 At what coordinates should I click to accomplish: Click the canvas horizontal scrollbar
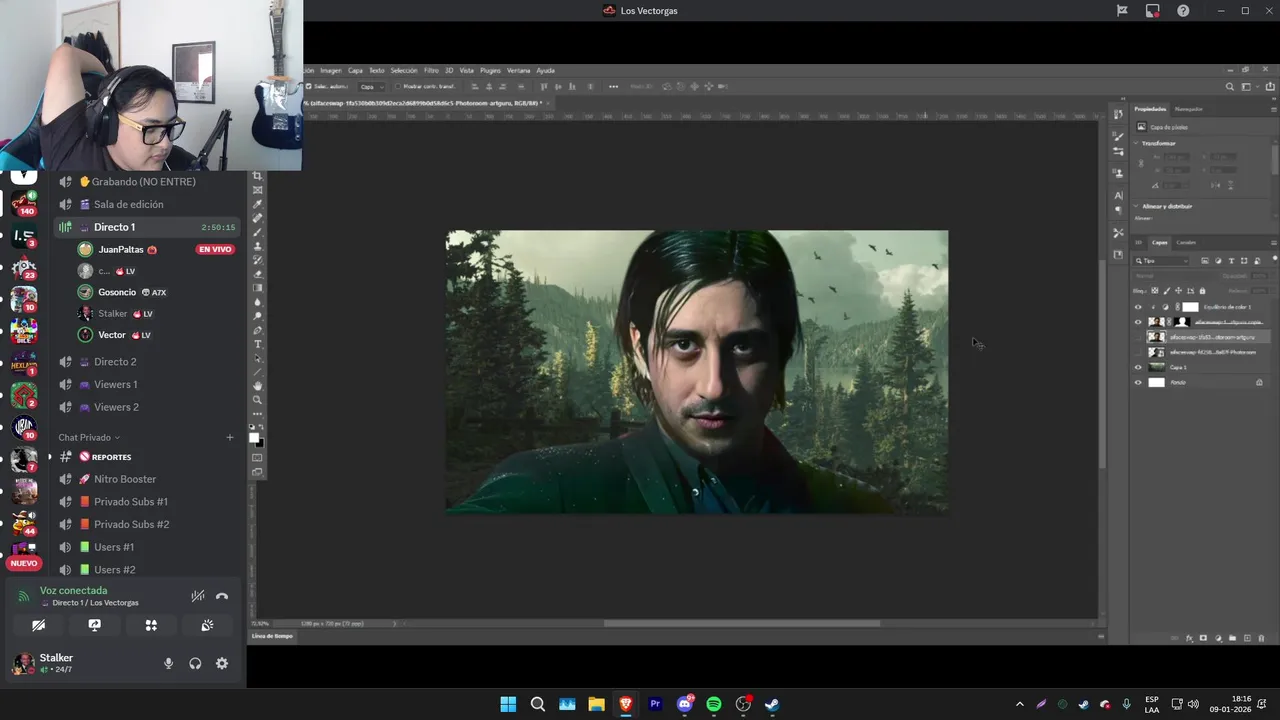tap(741, 623)
